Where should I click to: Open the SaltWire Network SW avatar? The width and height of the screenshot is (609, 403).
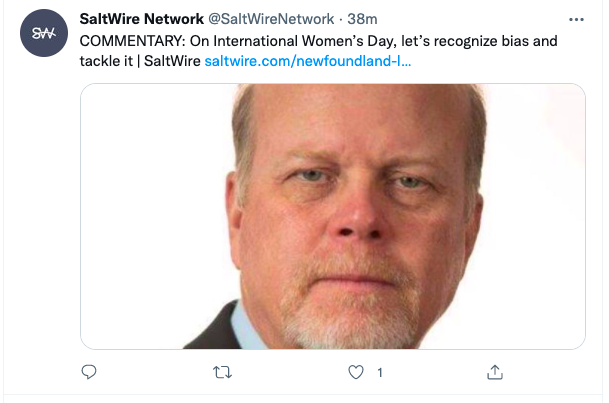(44, 33)
